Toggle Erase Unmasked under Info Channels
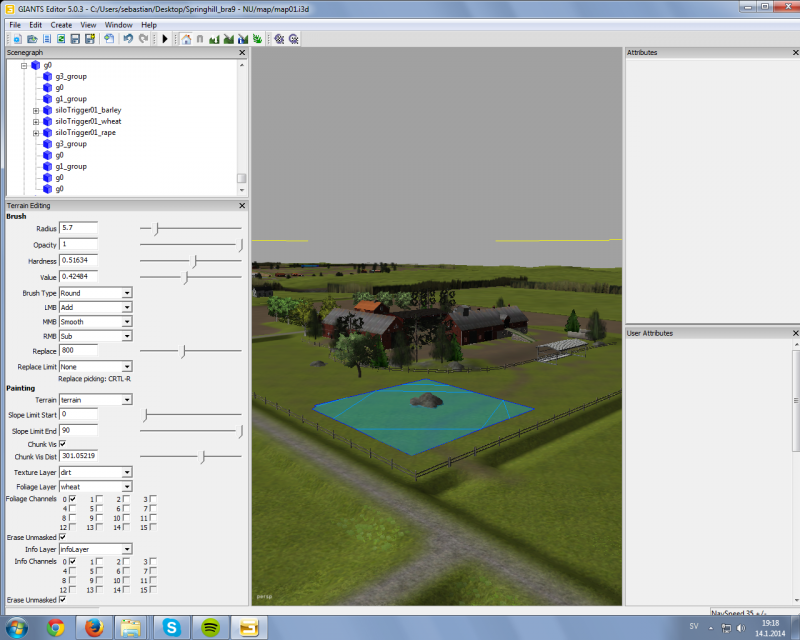800x640 pixels. [x=63, y=600]
